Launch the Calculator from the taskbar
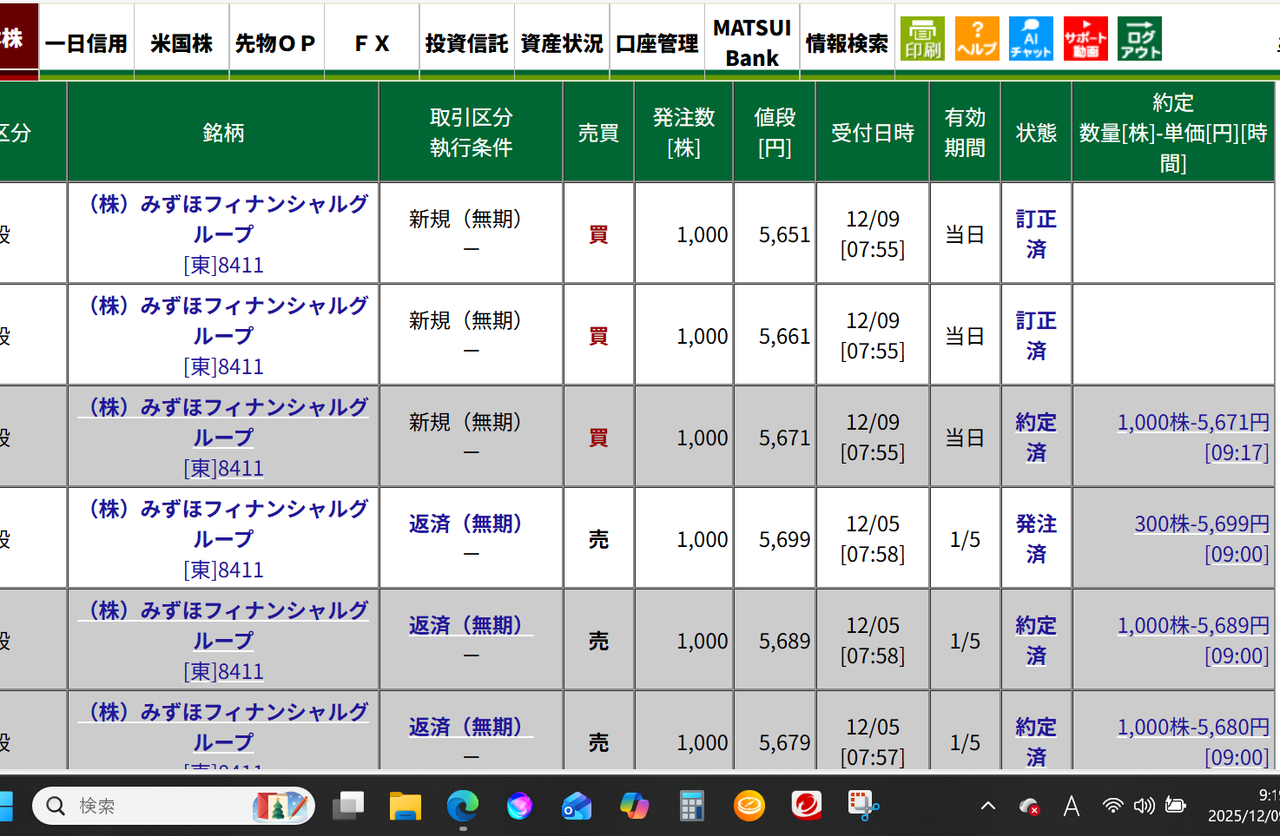 click(691, 805)
